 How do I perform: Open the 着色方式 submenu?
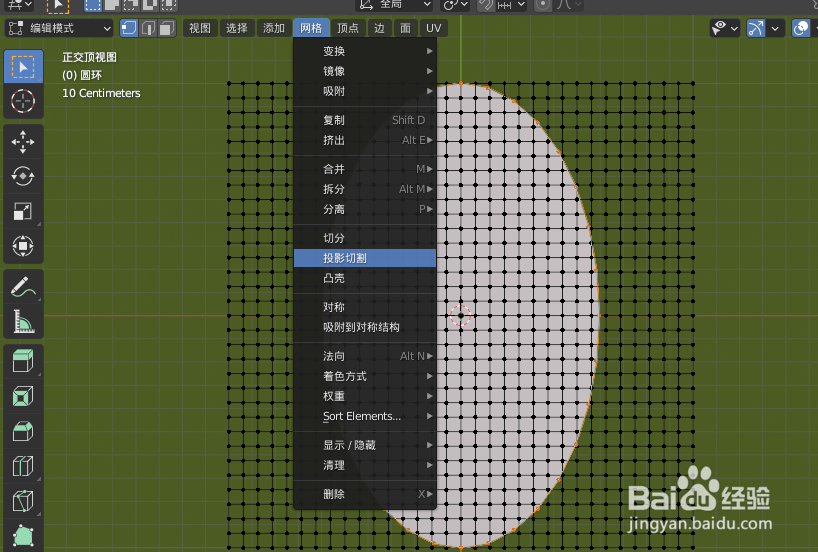[x=365, y=376]
